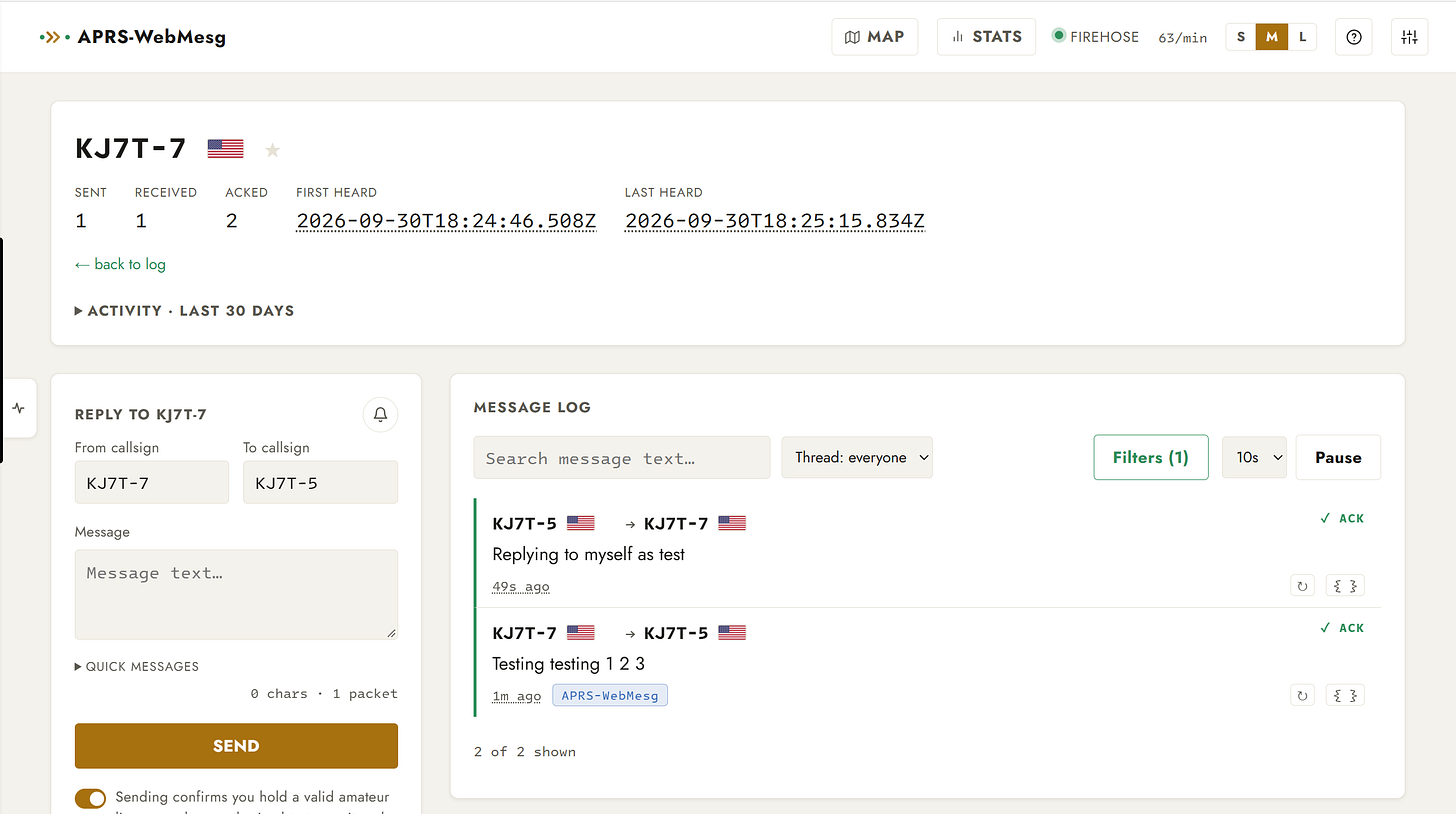Pause the message log
The height and width of the screenshot is (814, 1456).
[x=1338, y=457]
